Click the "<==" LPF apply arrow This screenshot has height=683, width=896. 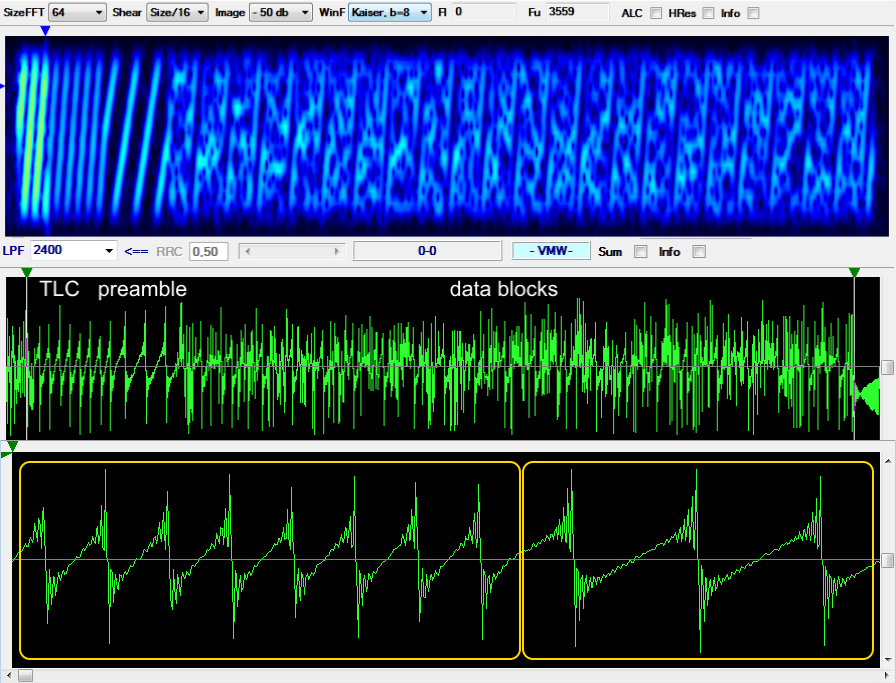point(137,251)
